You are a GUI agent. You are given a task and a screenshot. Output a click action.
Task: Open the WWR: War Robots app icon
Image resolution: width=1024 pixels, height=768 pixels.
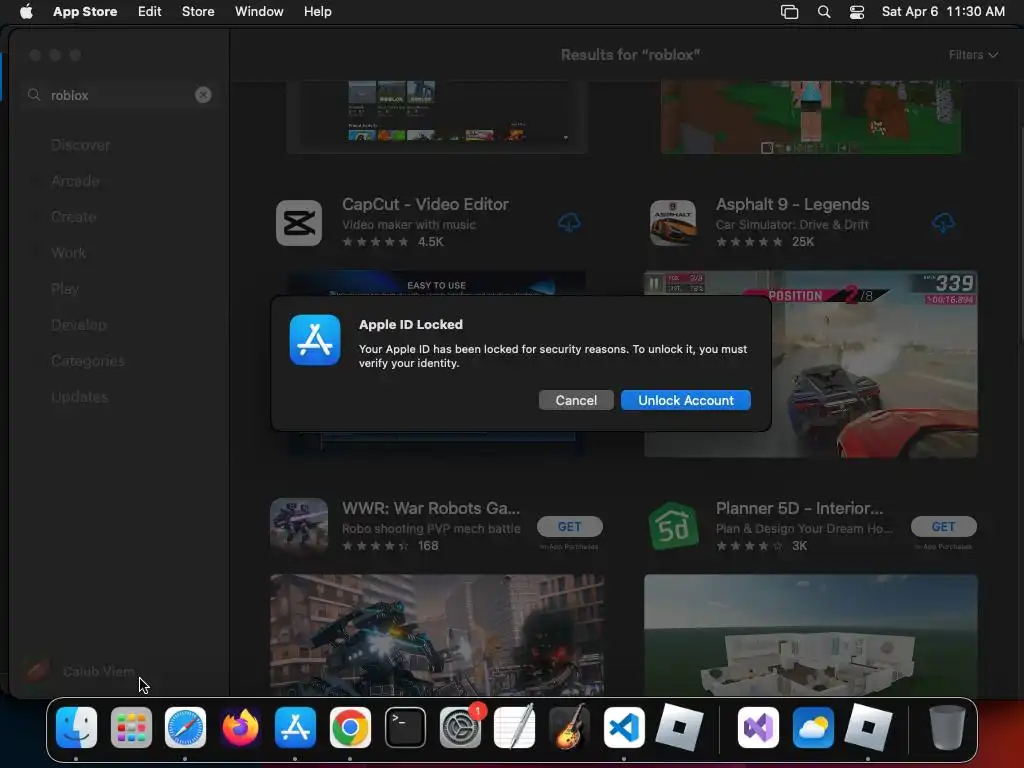pos(299,526)
